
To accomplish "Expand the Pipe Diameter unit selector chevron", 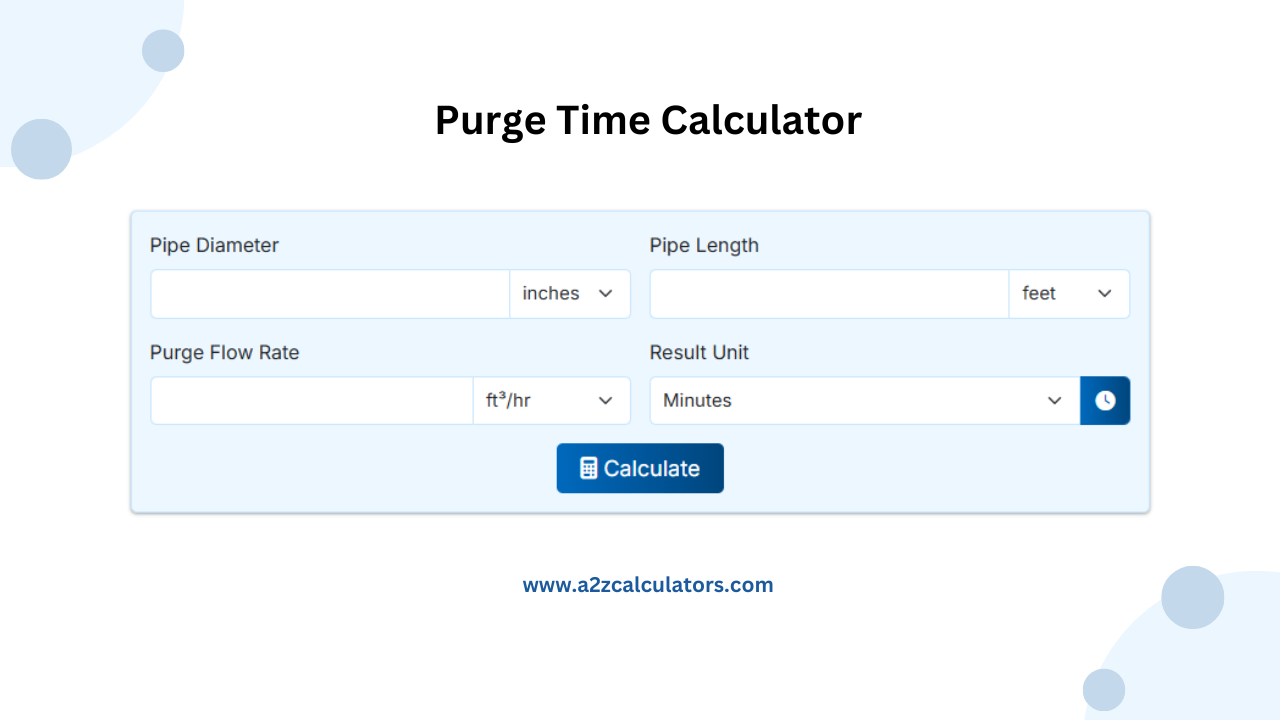I will click(x=606, y=293).
